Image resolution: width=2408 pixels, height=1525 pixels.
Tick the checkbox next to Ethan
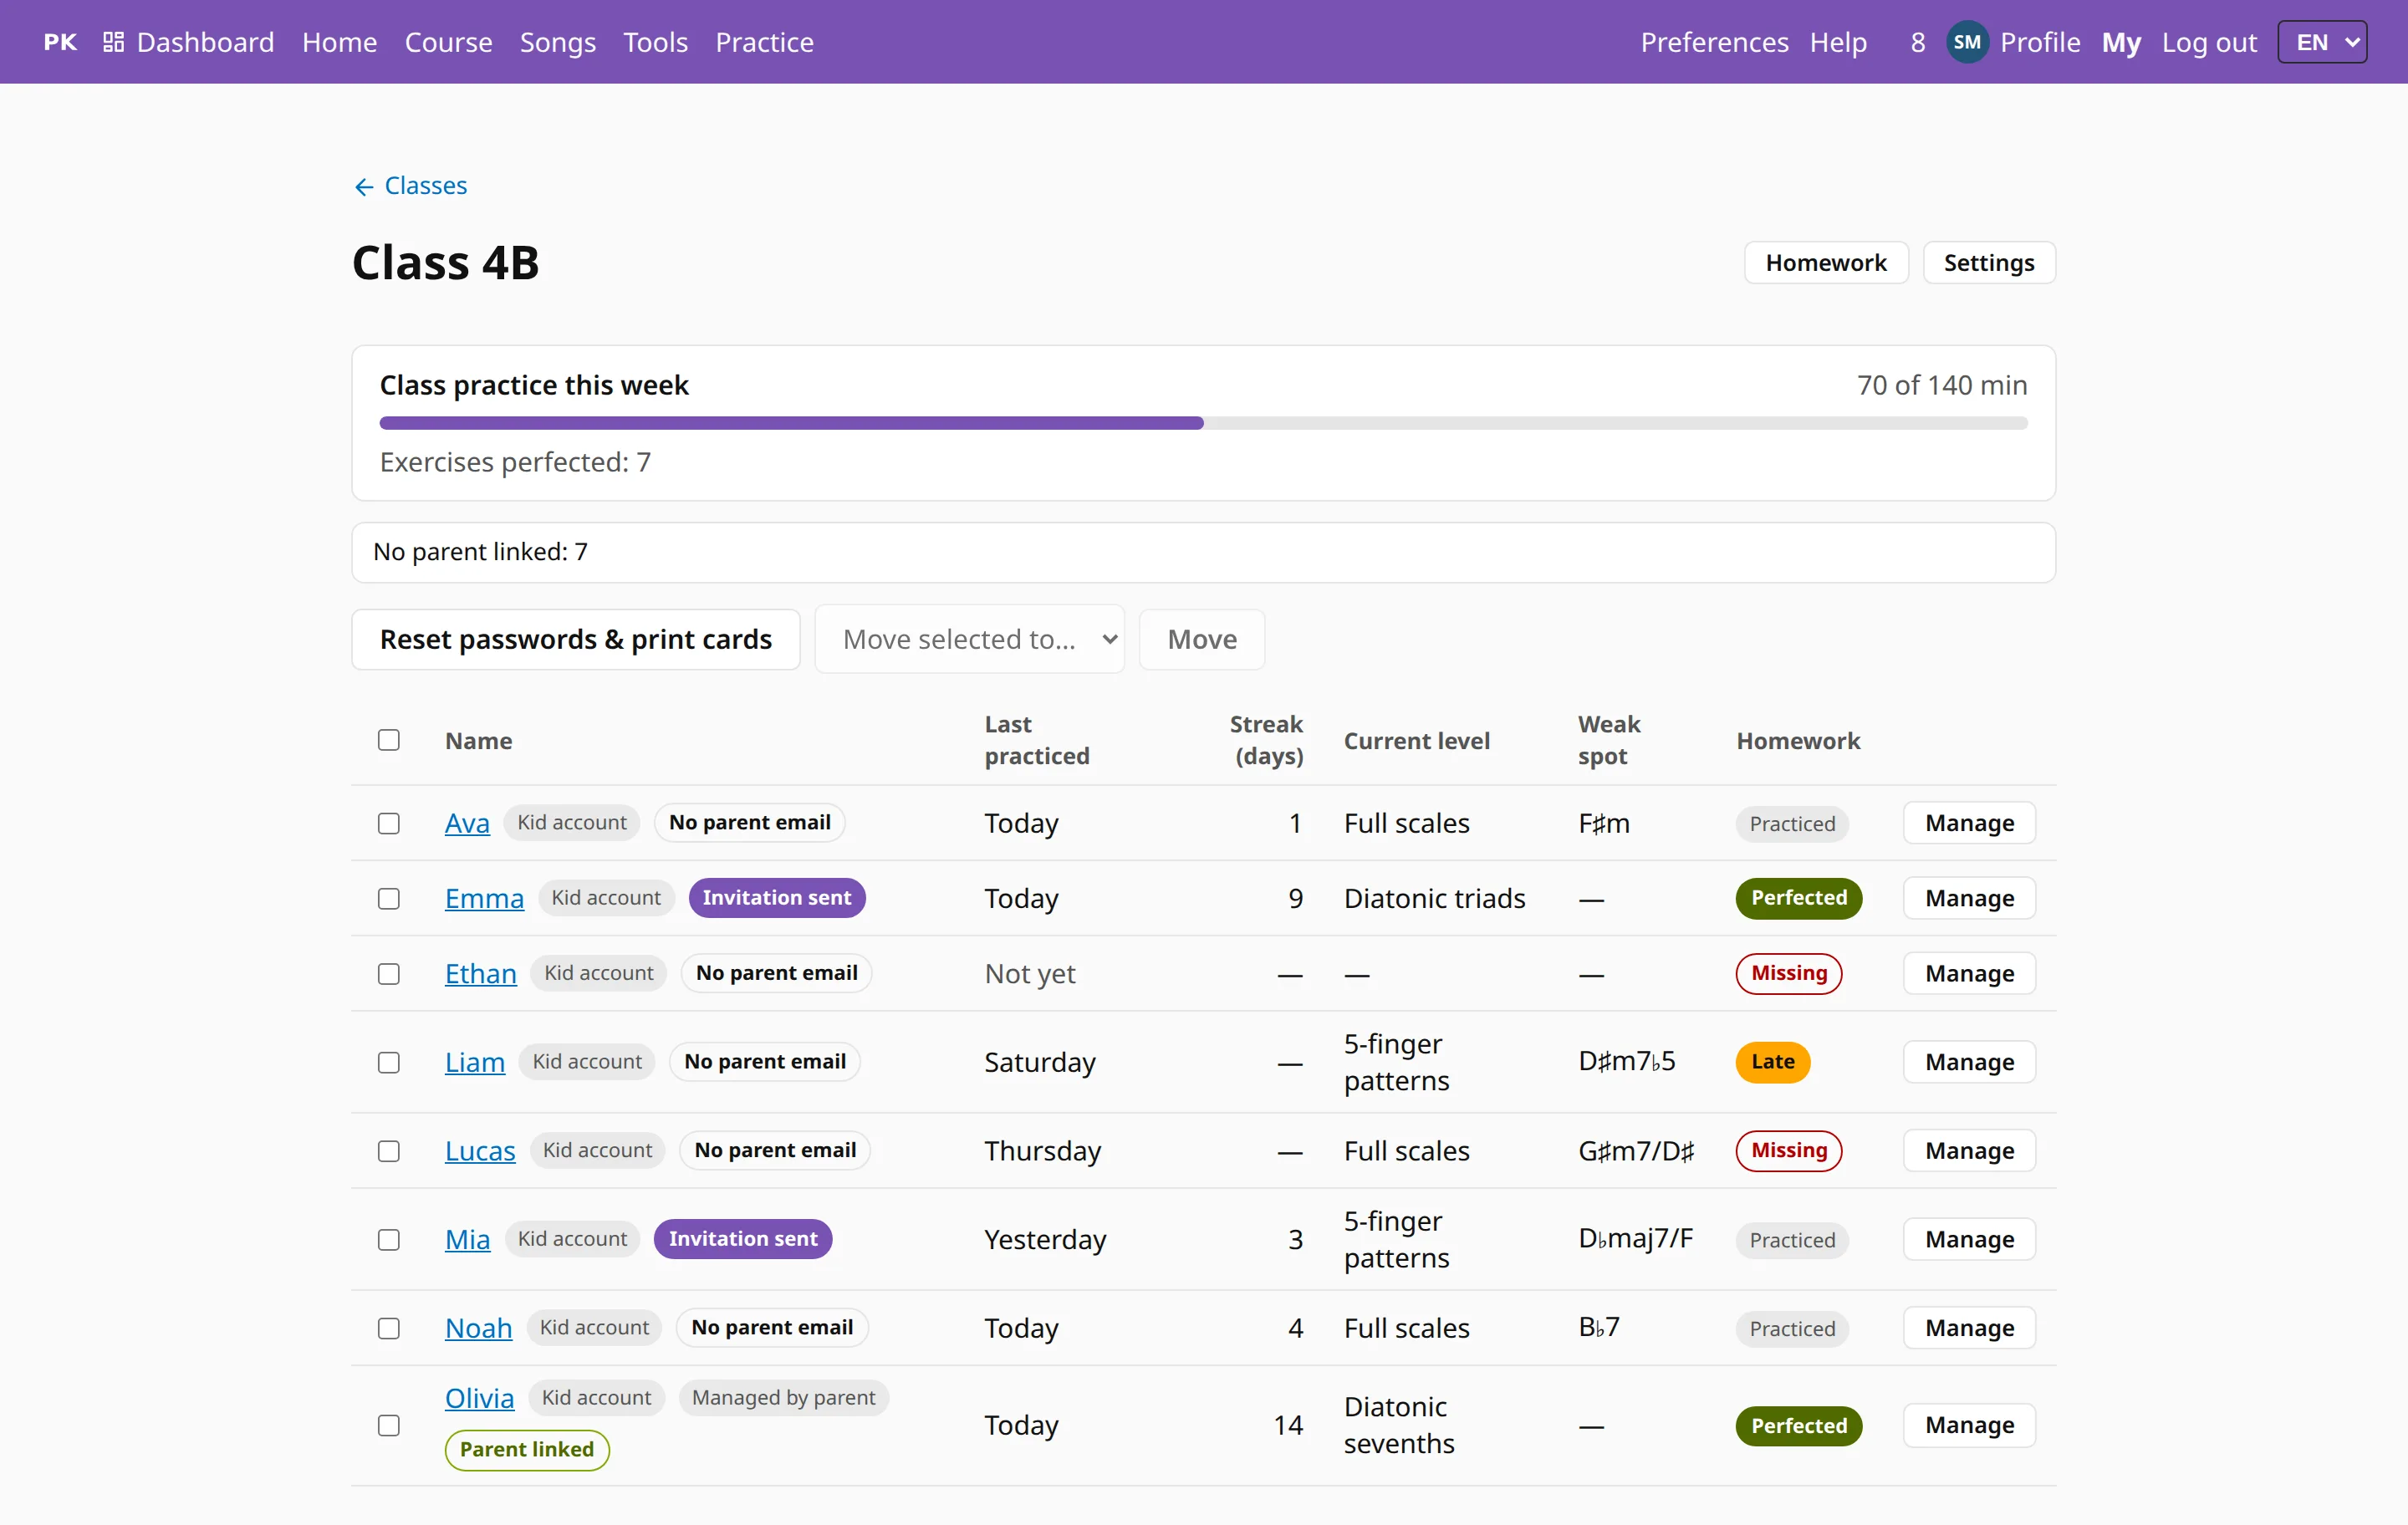[x=389, y=974]
